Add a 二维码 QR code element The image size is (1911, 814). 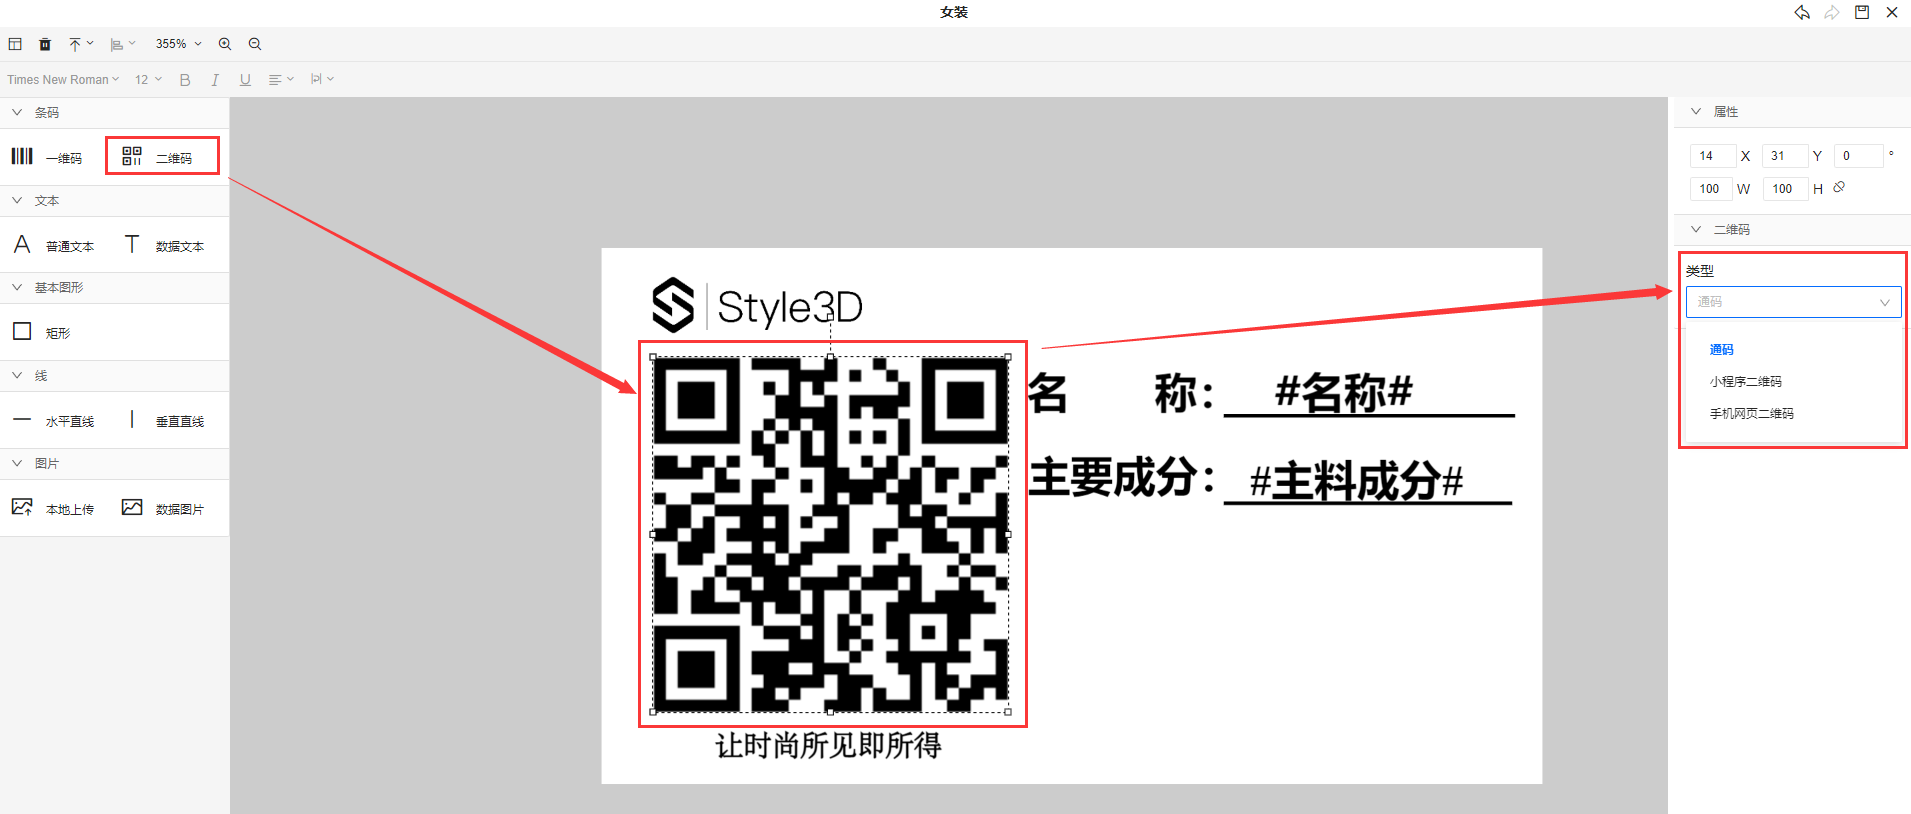162,157
